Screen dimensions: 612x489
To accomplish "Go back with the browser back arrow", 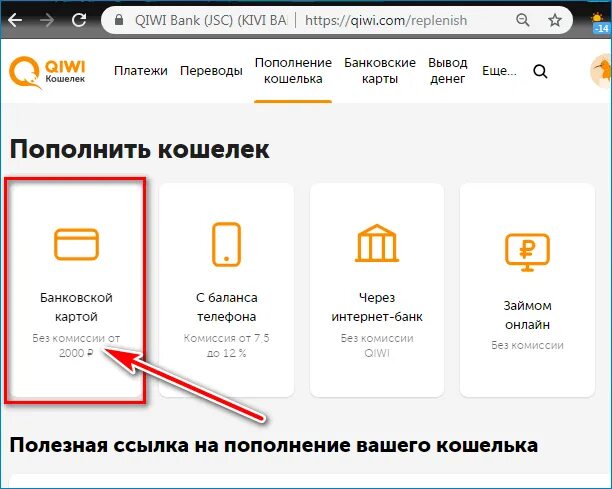I will tap(15, 20).
